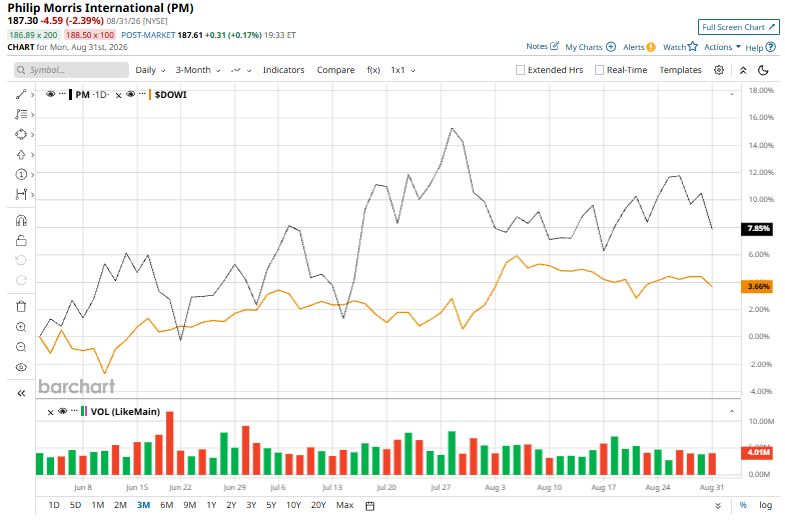Click the Symbol search input field
This screenshot has height=522, width=785.
tap(71, 70)
